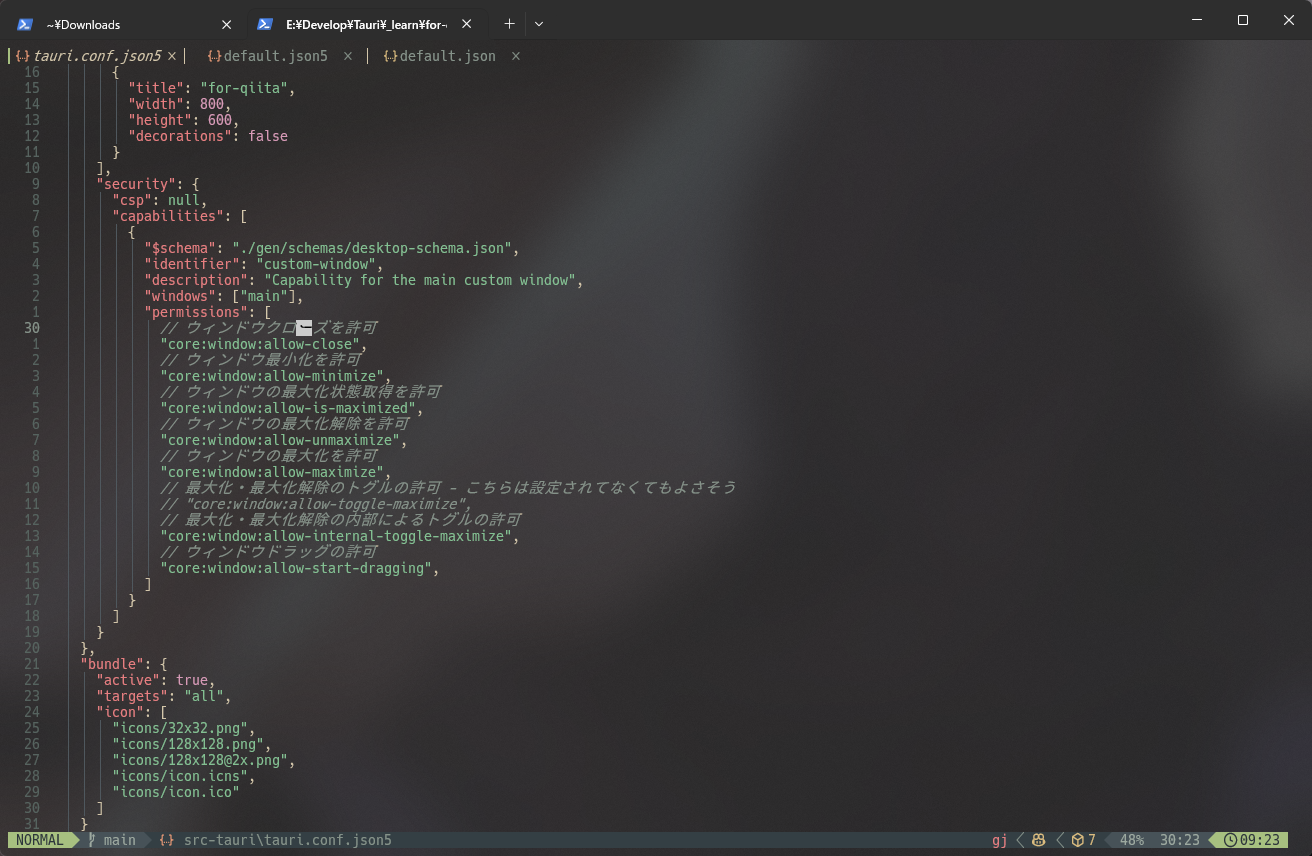Click the package box icon beside 7
The width and height of the screenshot is (1312, 856).
coord(1078,840)
